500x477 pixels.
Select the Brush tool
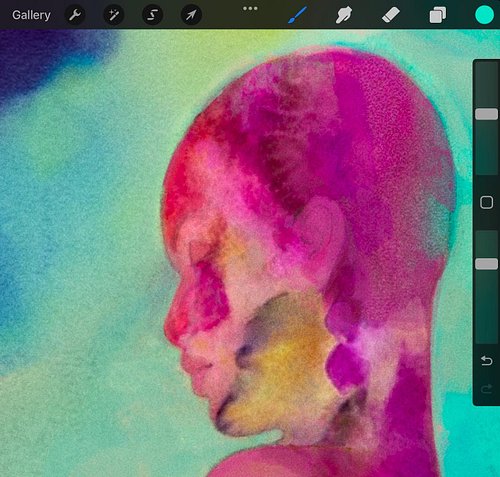(x=297, y=15)
